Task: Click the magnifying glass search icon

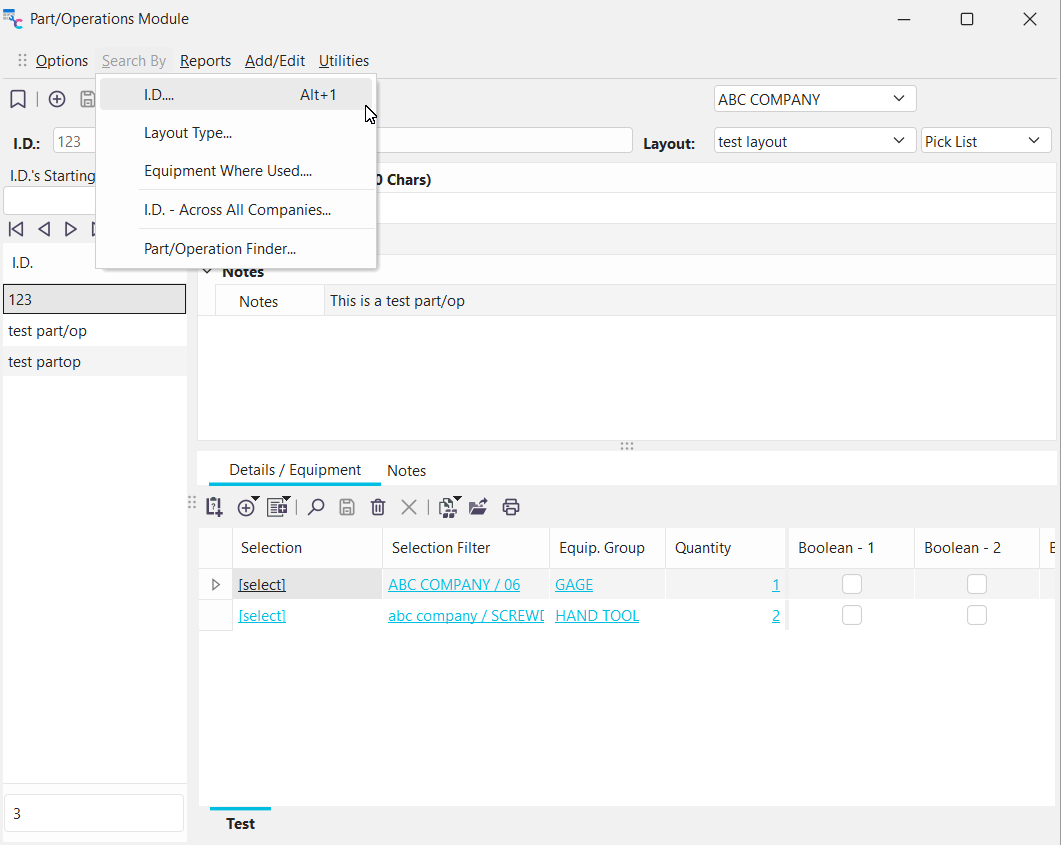Action: tap(316, 507)
